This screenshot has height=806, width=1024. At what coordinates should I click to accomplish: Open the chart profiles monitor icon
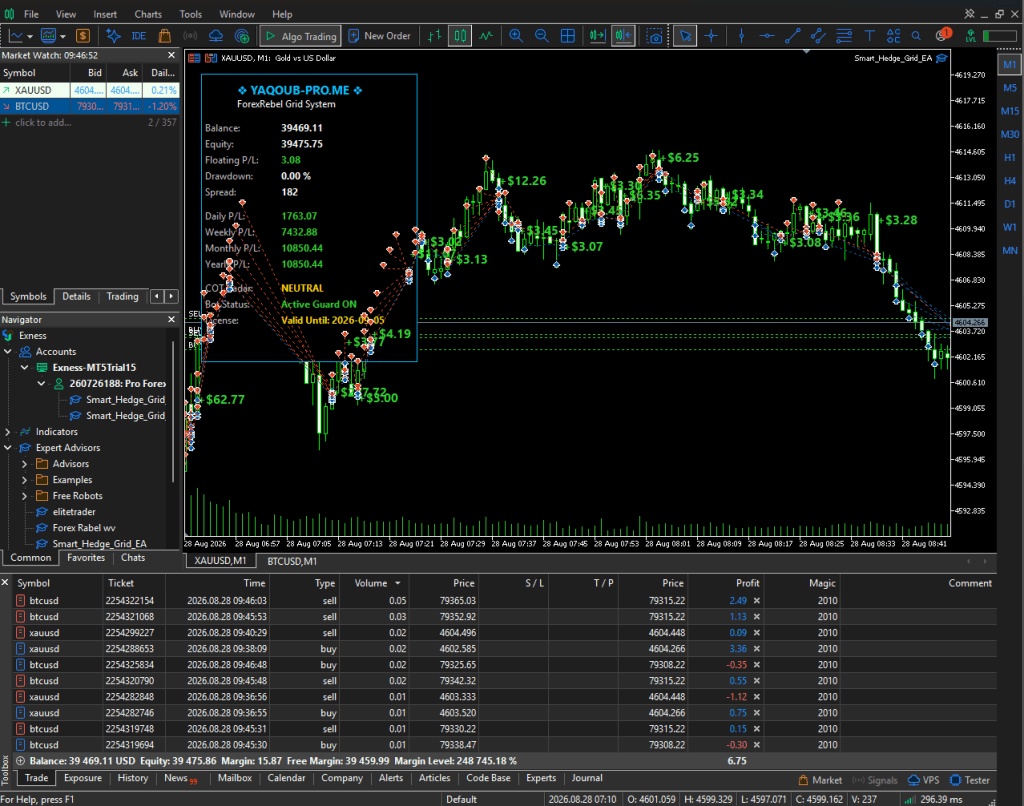point(49,36)
